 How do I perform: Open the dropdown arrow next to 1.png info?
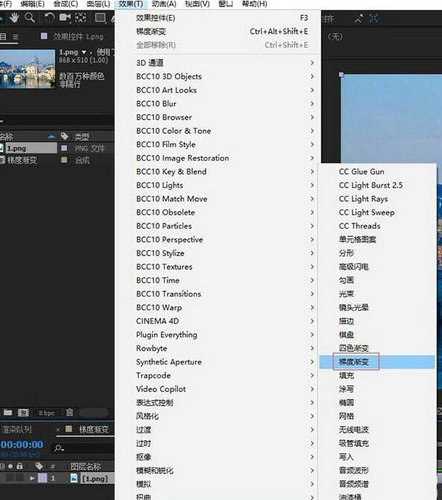[84, 52]
